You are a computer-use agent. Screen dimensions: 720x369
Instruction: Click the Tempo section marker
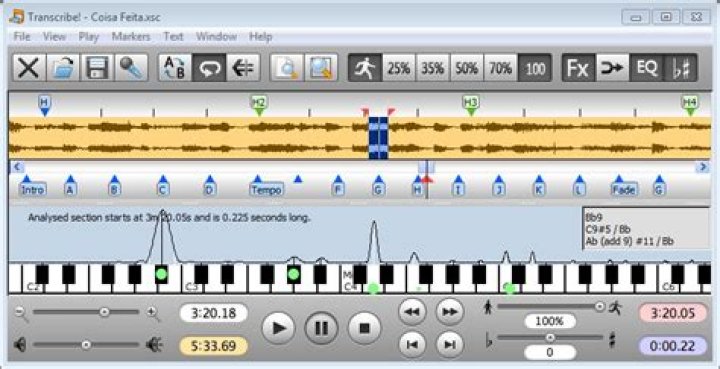(266, 189)
